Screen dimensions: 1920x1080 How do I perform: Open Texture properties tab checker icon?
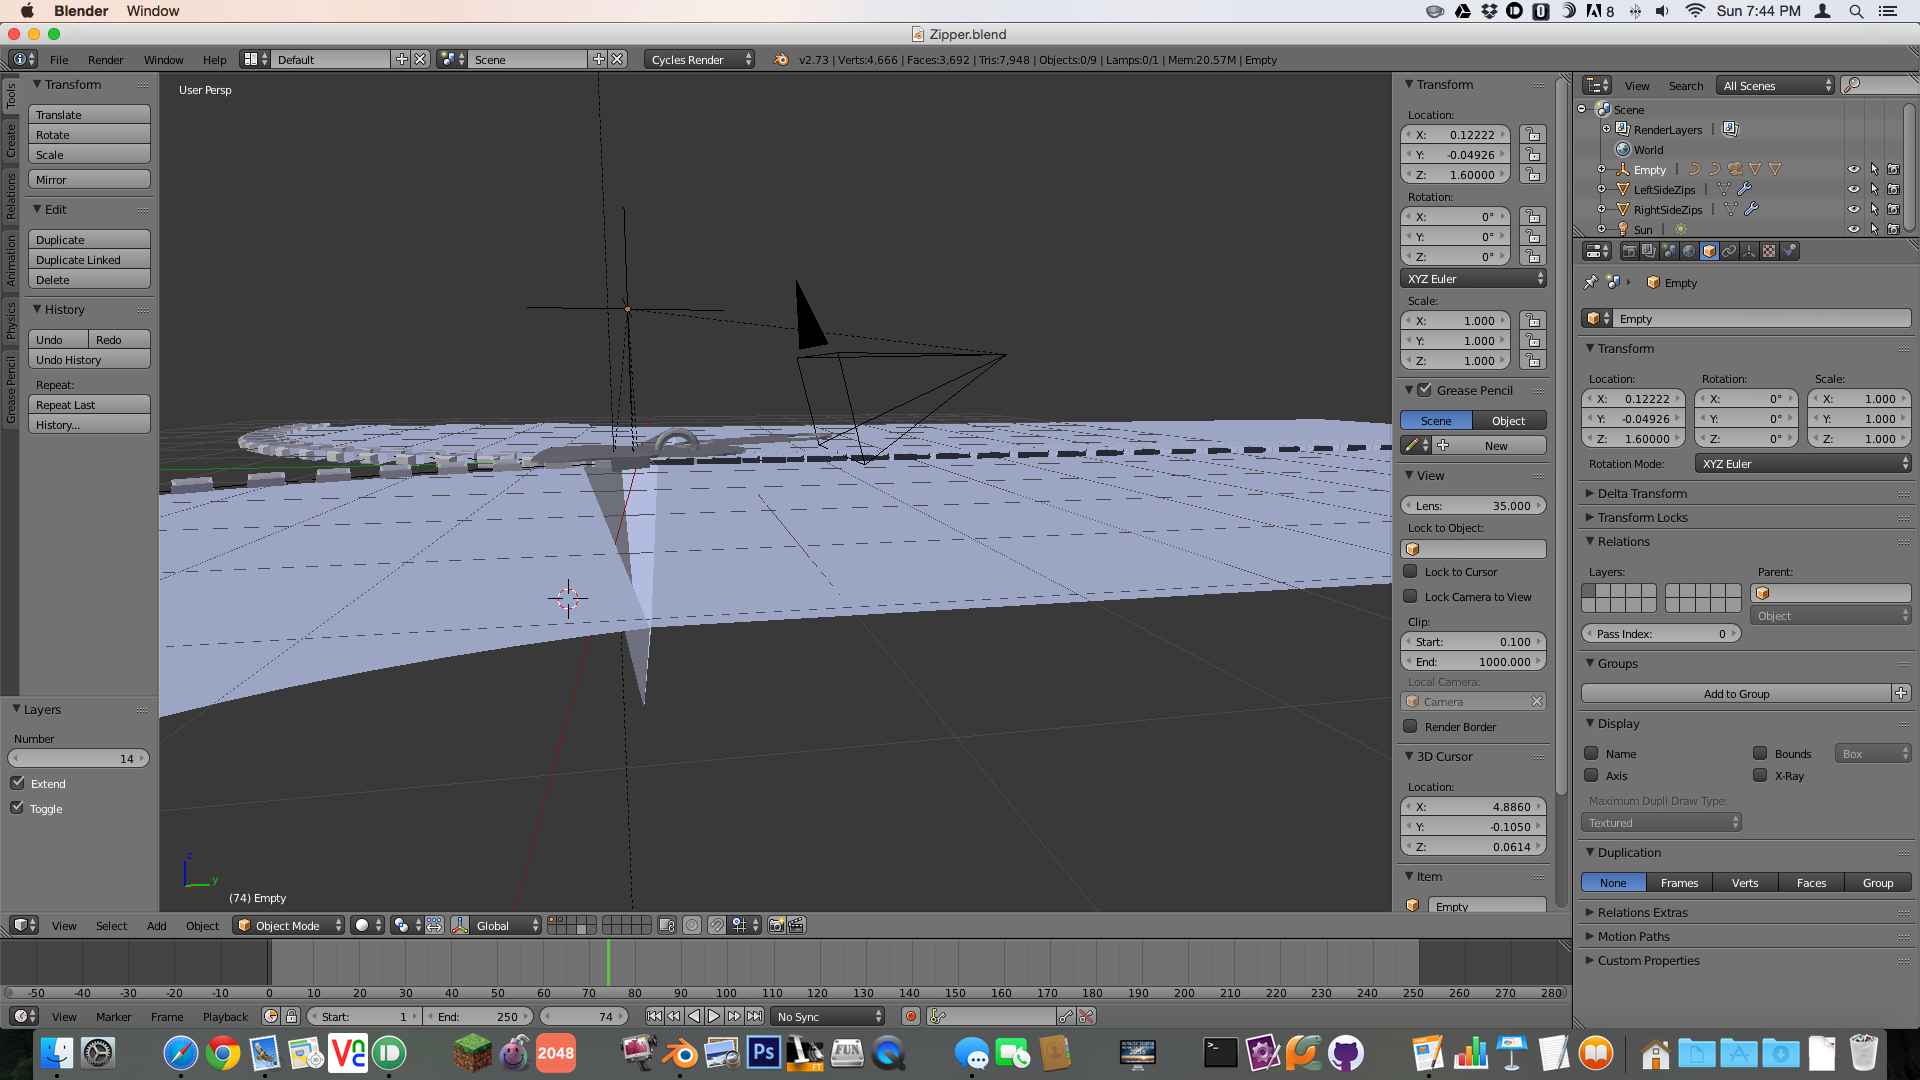[x=1769, y=252]
